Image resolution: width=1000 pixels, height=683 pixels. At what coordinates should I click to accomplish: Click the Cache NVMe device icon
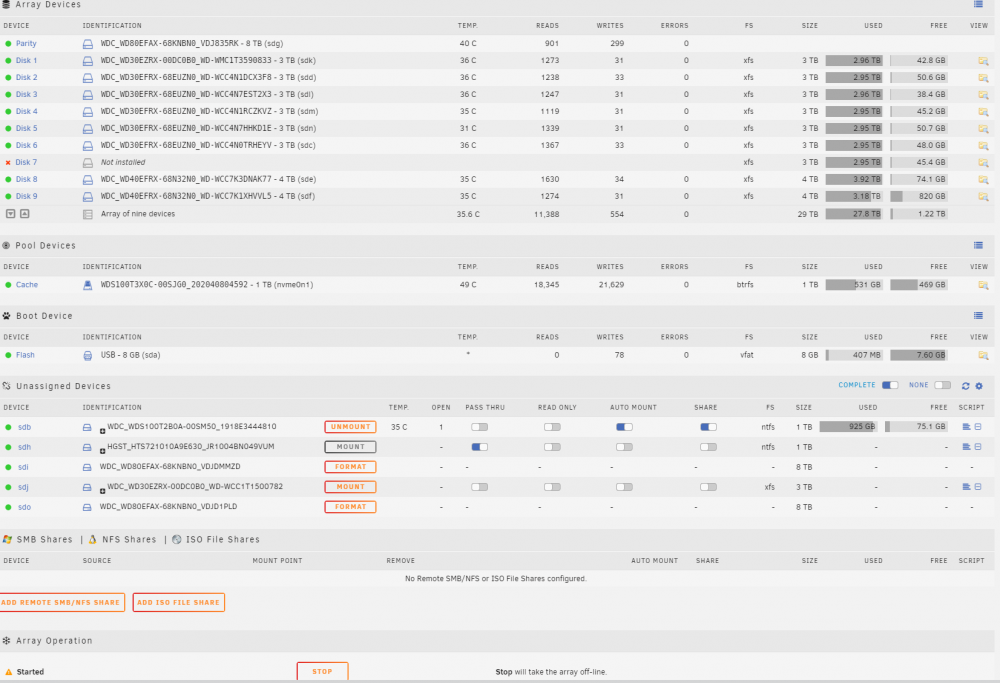coord(88,286)
